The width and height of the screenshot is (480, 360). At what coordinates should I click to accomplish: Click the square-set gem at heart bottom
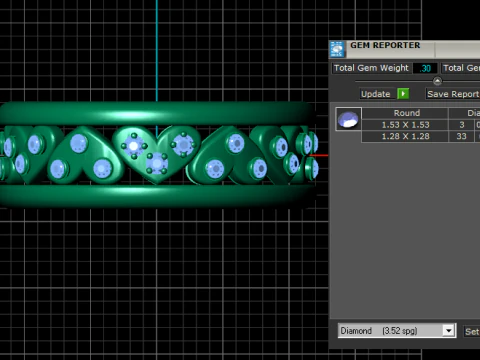tap(157, 164)
